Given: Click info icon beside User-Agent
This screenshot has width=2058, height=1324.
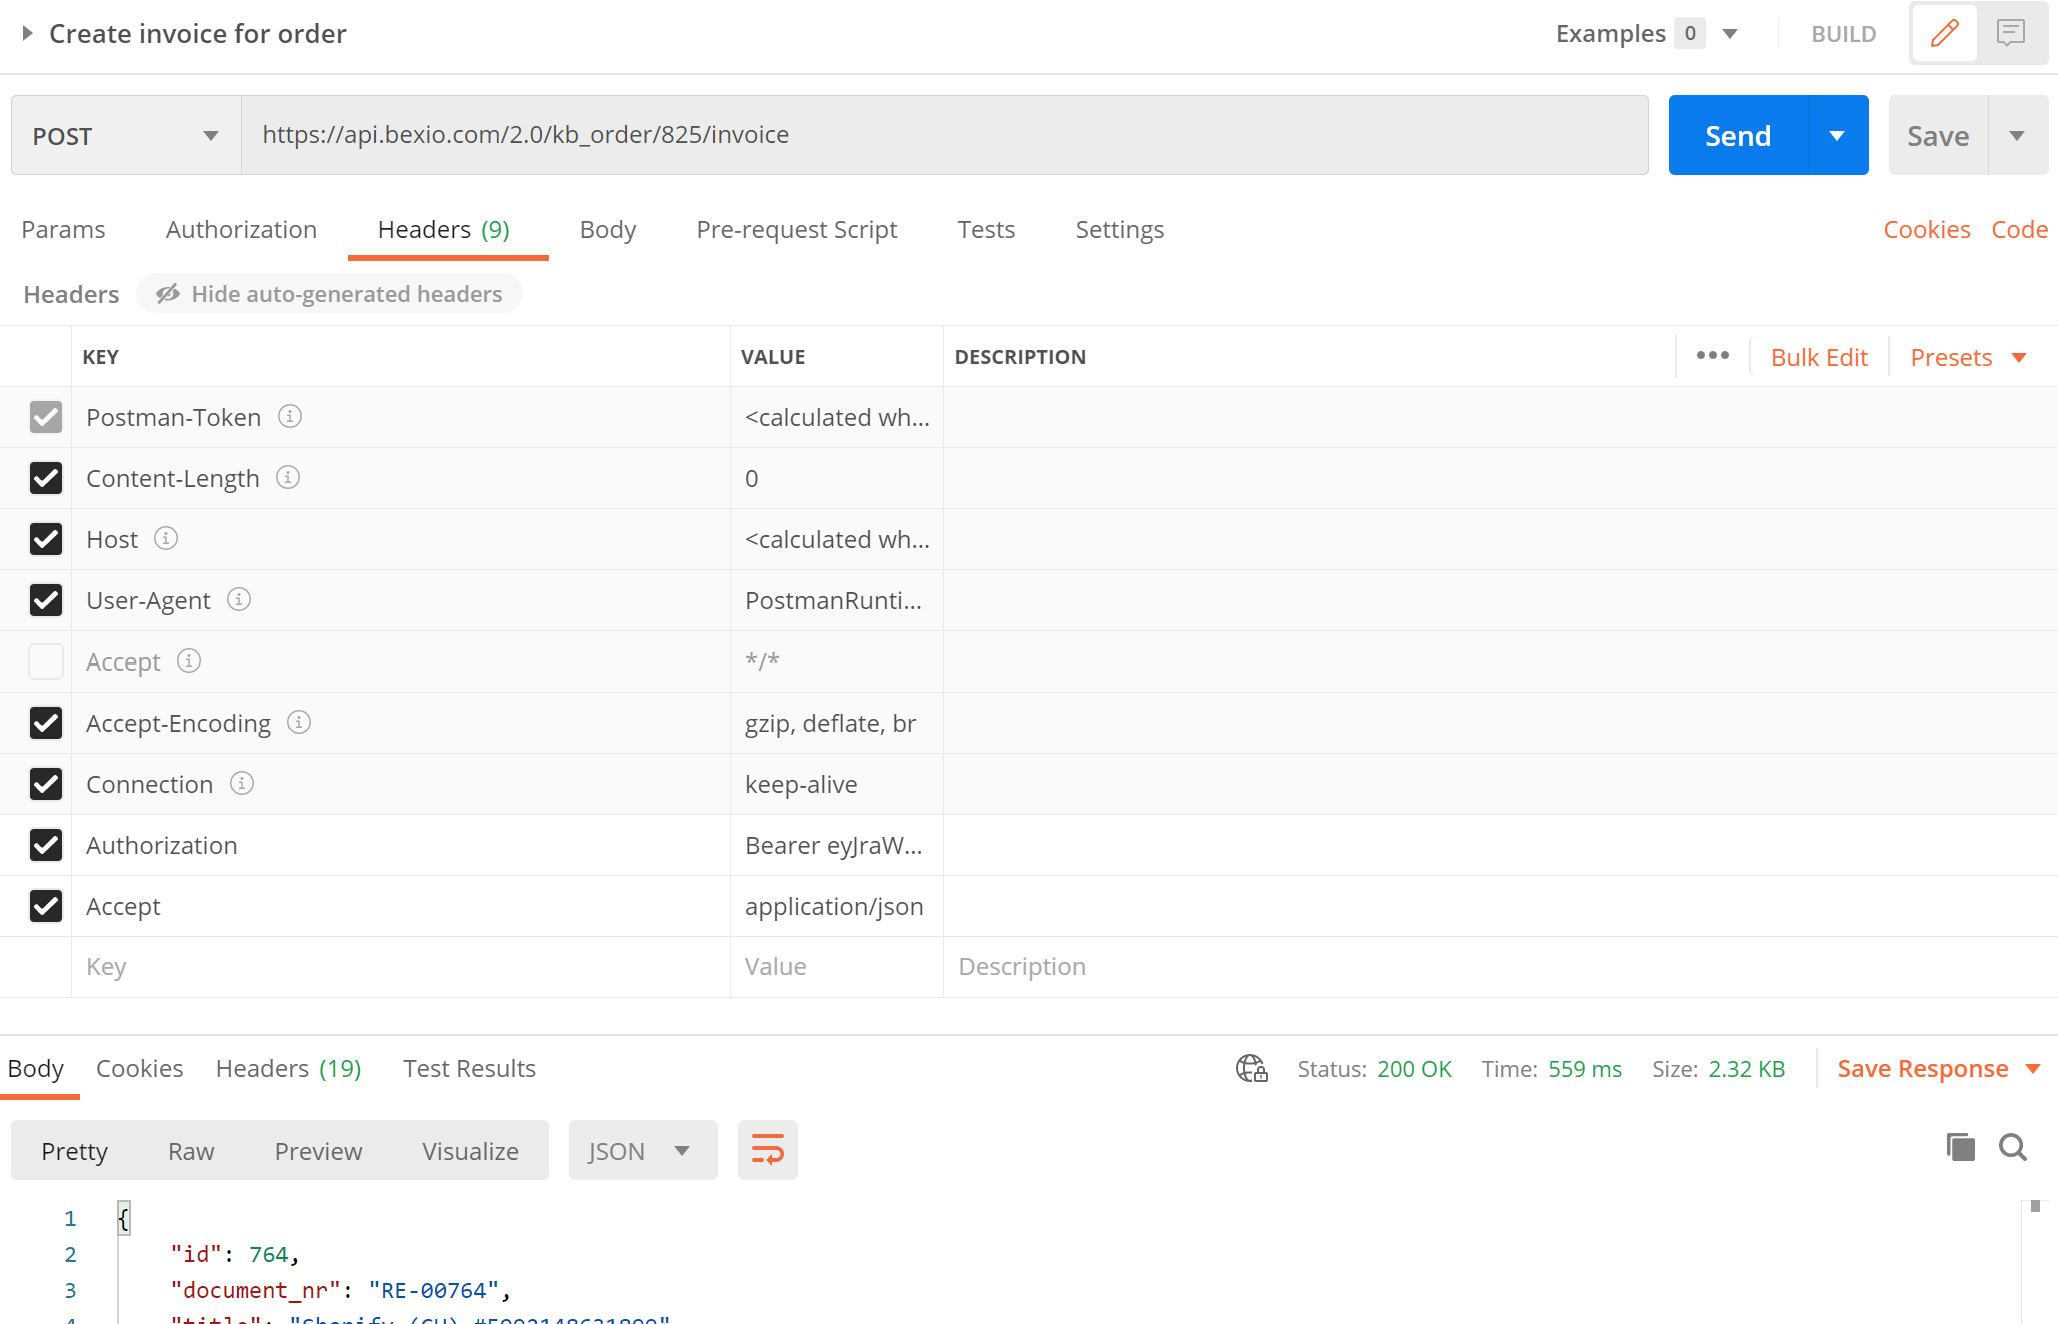Looking at the screenshot, I should click(239, 599).
